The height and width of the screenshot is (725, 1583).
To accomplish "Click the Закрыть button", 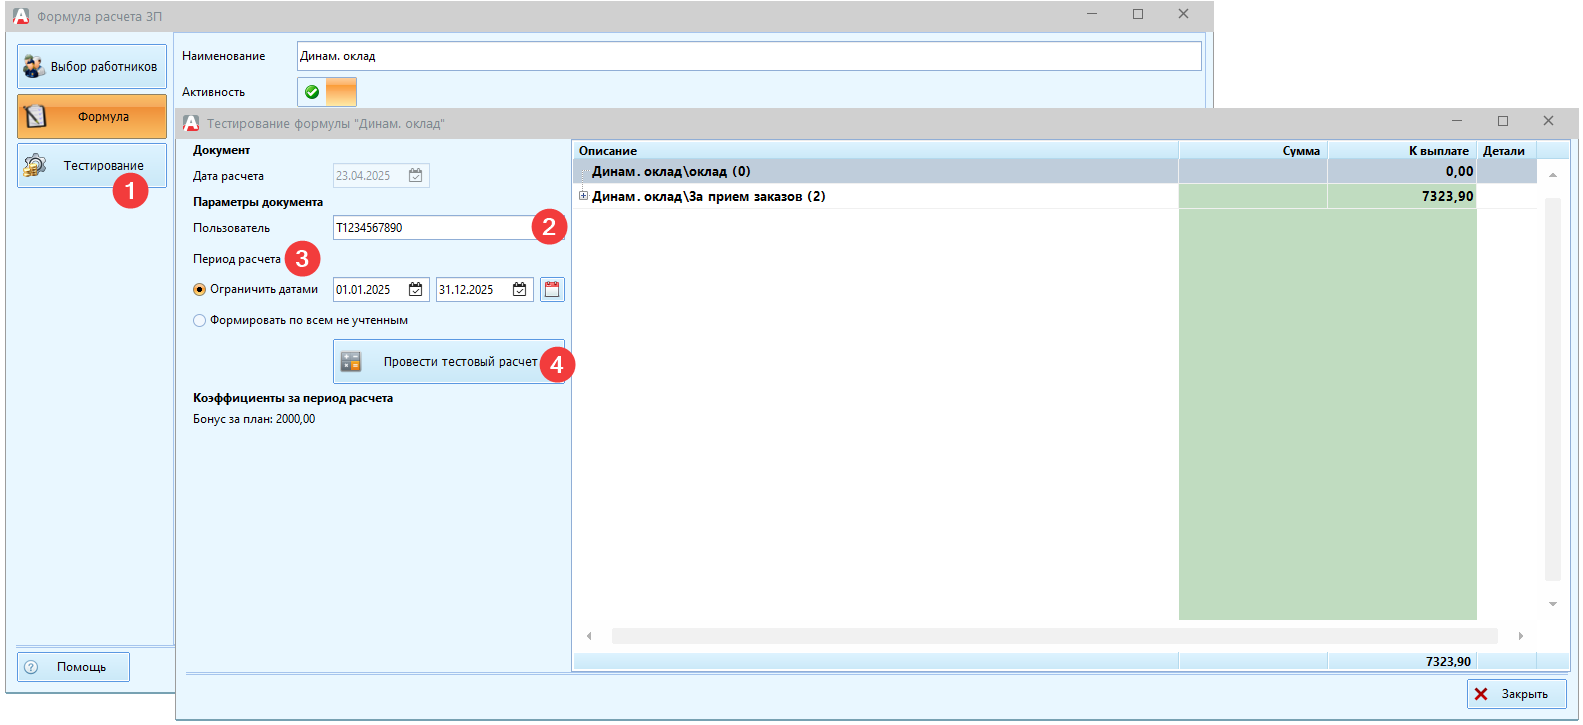I will coord(1516,694).
